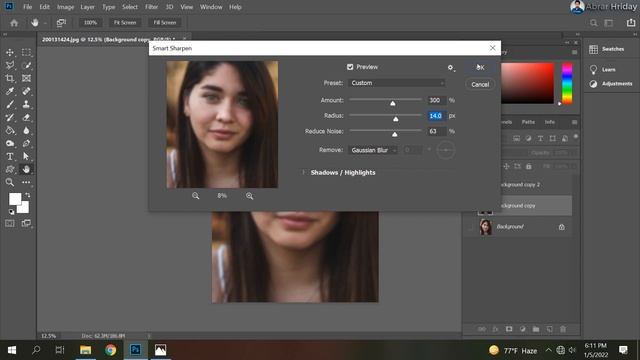Toggle Scroll All Windows checkbox in options bar
The width and height of the screenshot is (640, 360).
[x=61, y=23]
